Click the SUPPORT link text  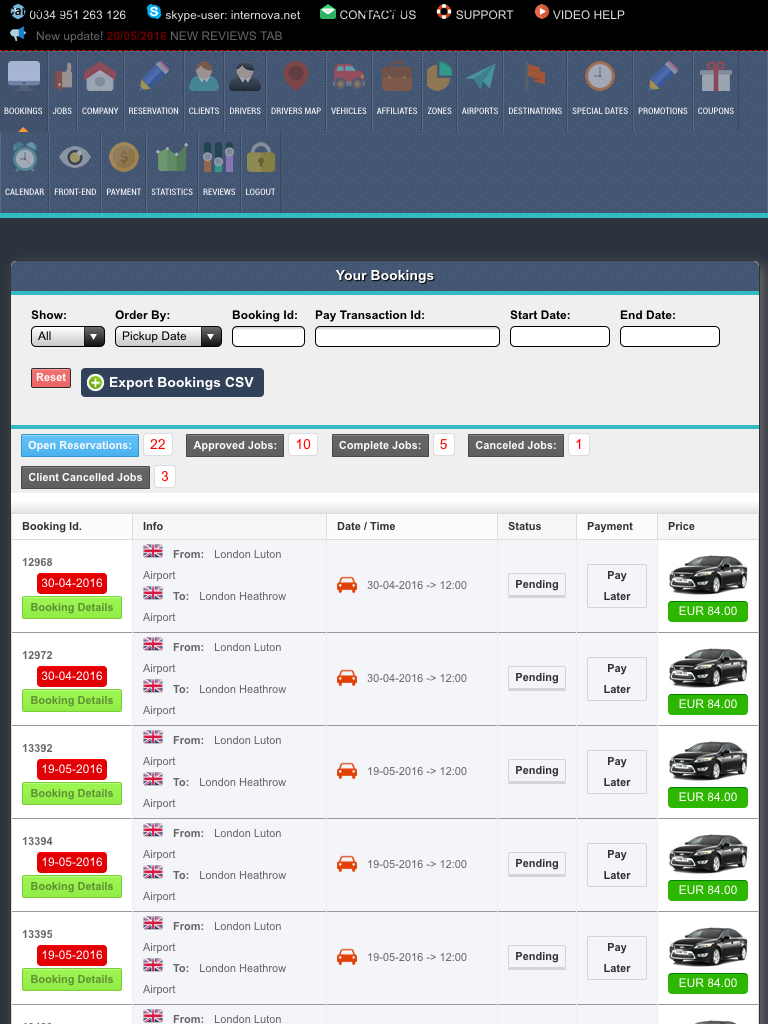pos(485,14)
